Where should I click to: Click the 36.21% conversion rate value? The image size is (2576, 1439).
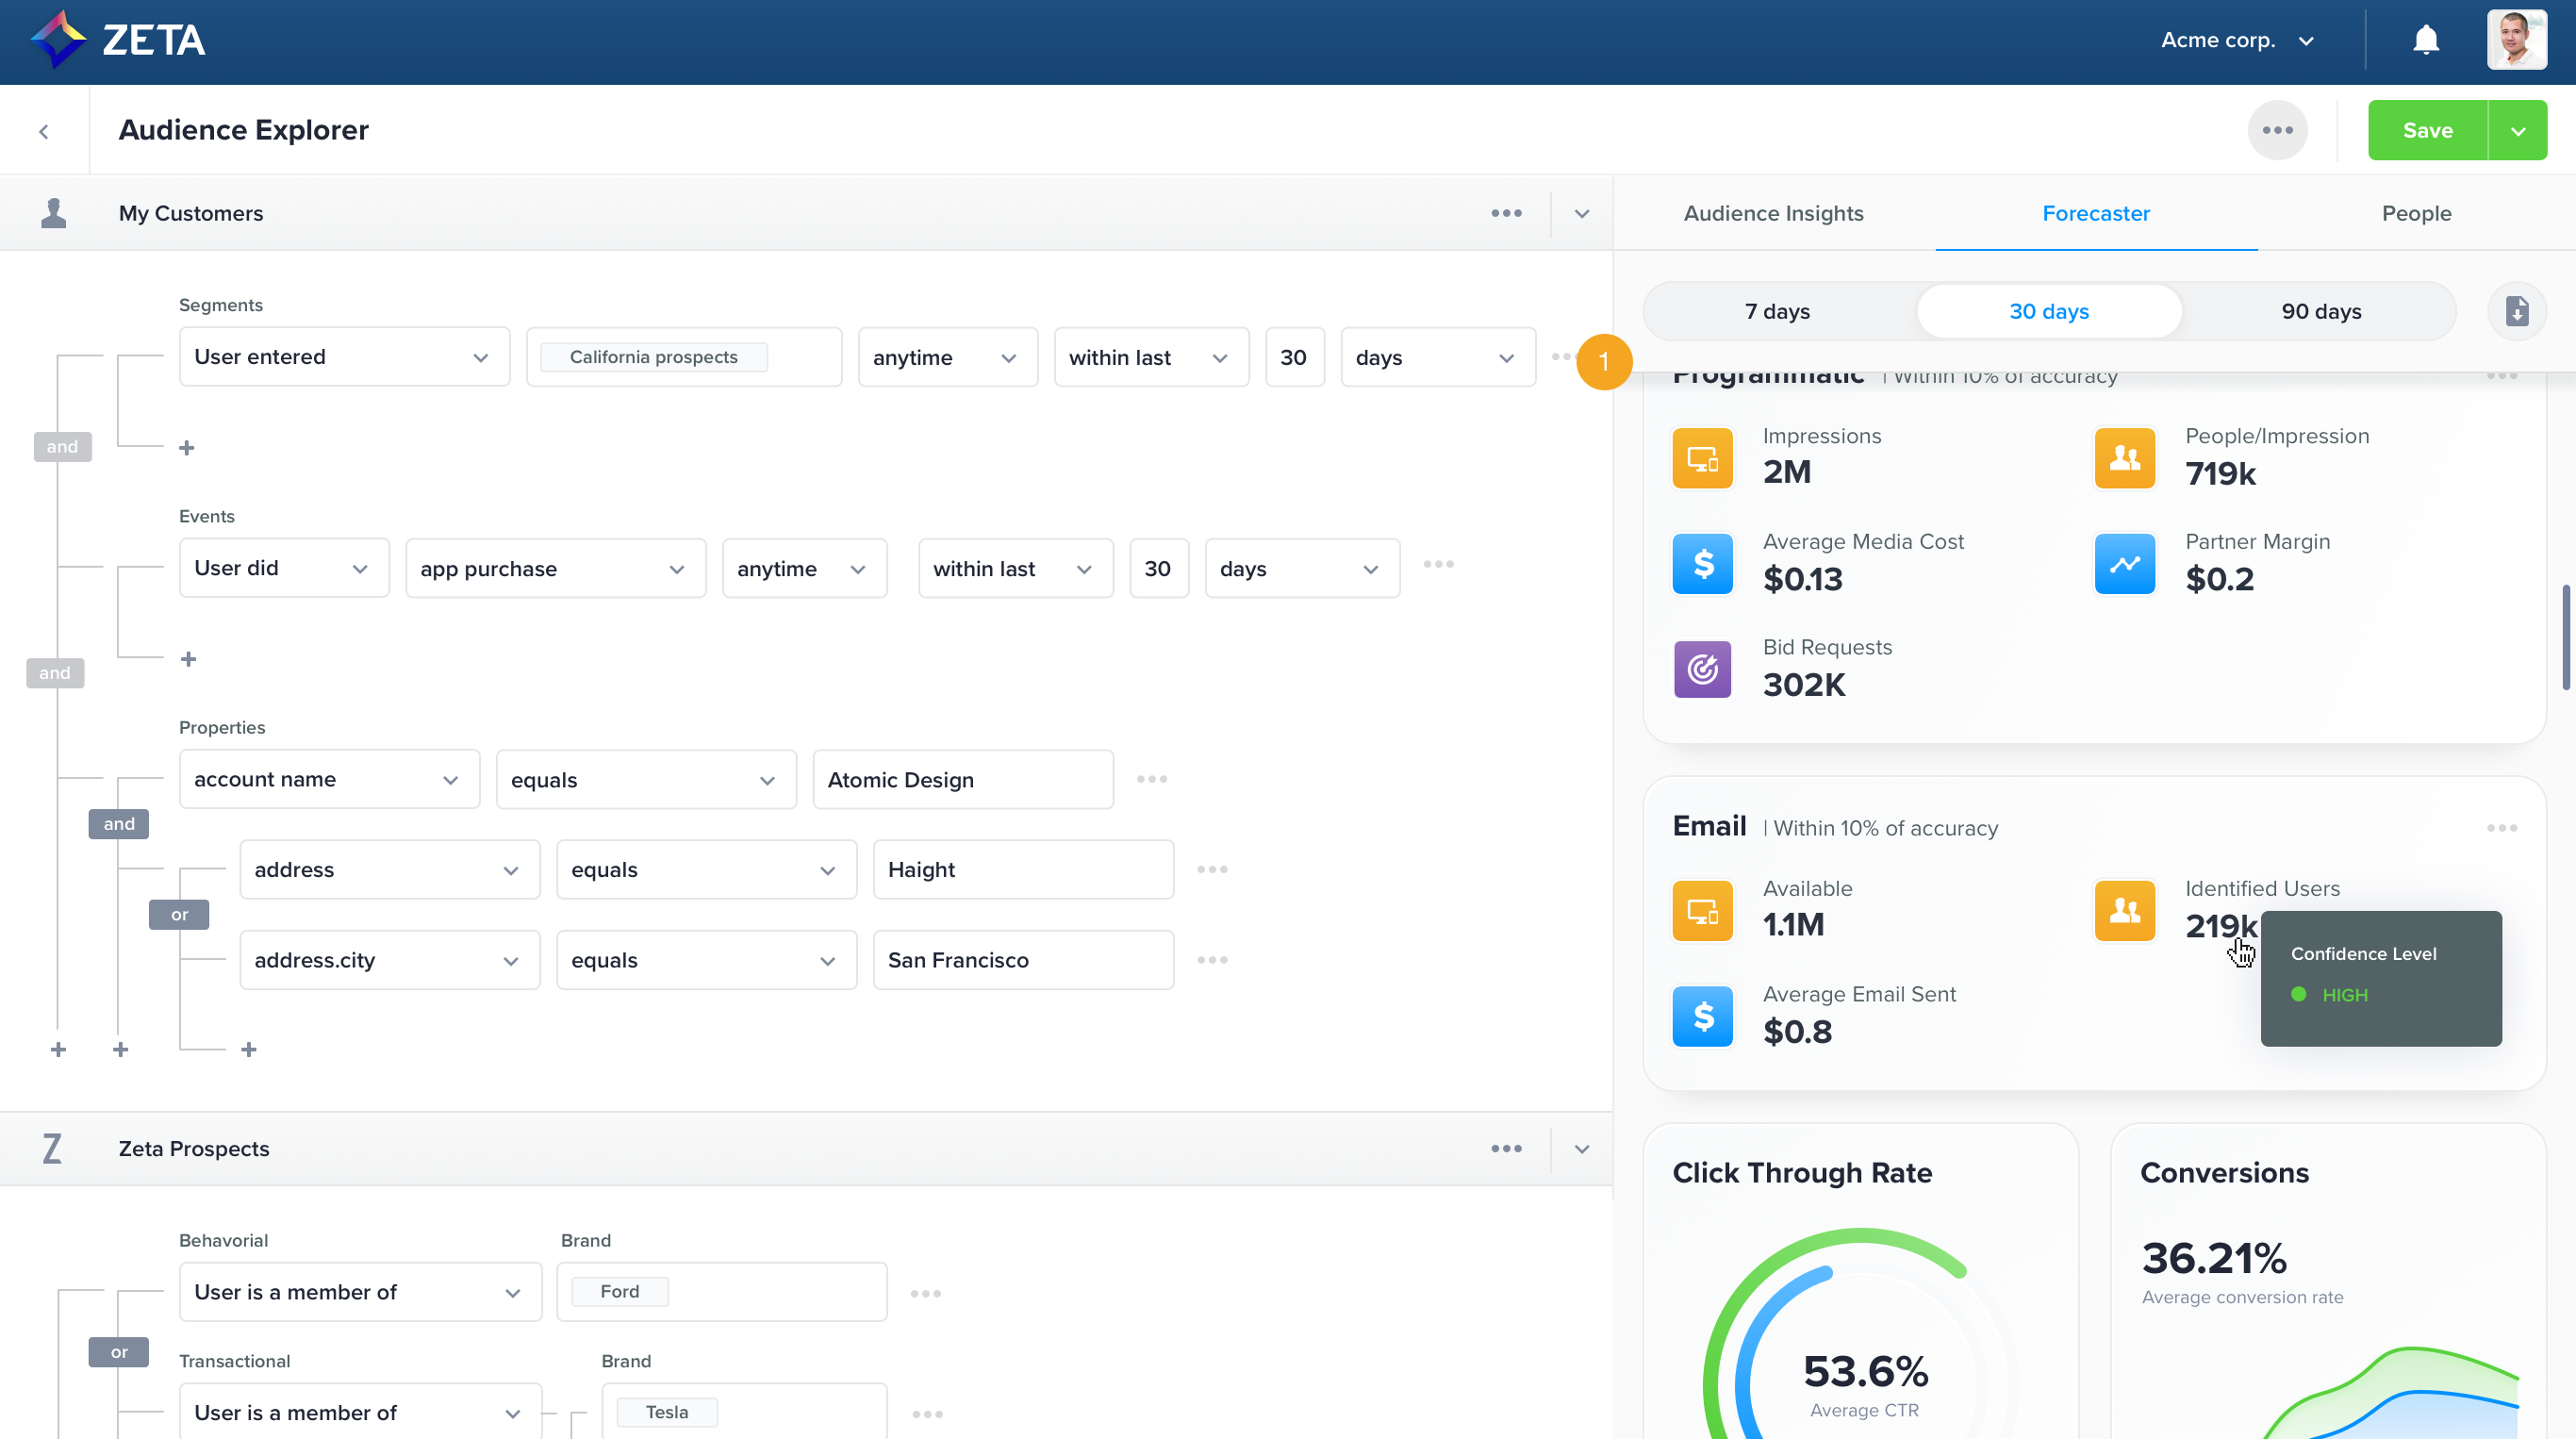2214,1258
